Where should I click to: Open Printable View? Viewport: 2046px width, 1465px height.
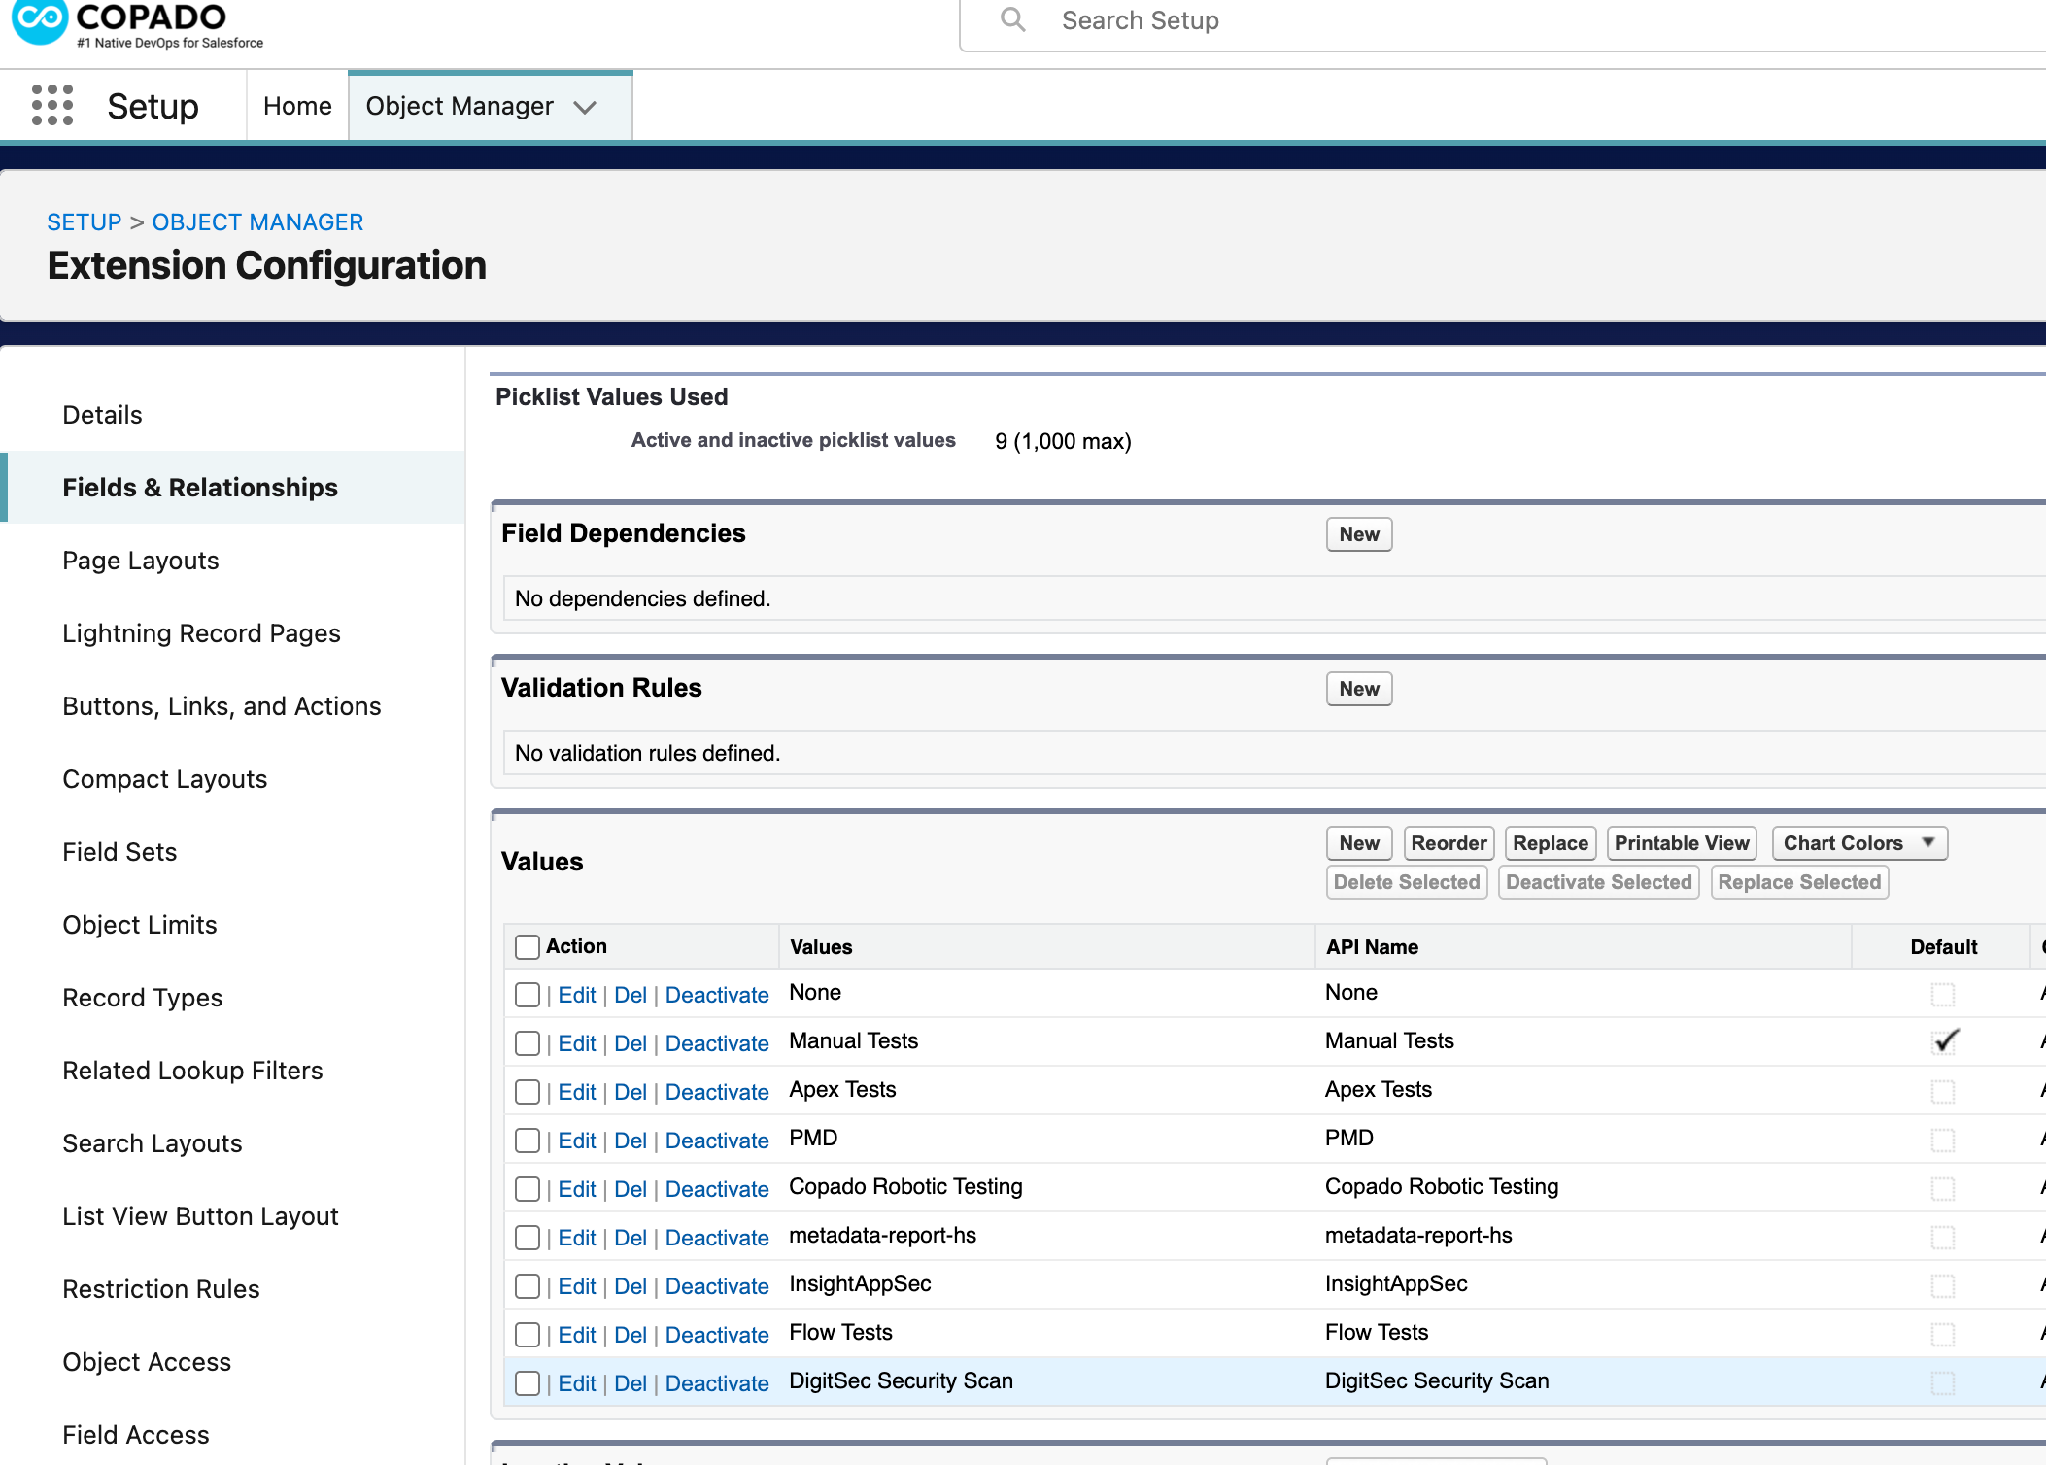point(1682,843)
